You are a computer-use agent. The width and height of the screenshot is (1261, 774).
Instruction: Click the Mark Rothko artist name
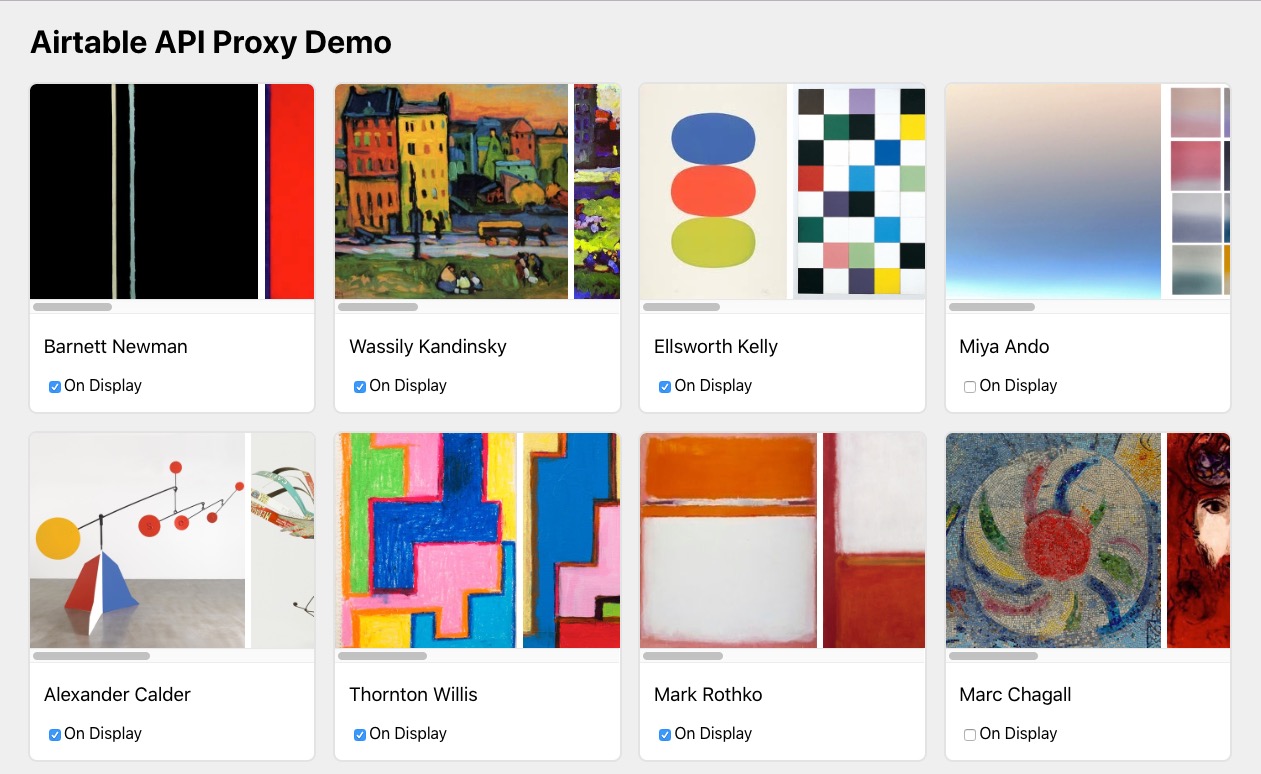[708, 695]
